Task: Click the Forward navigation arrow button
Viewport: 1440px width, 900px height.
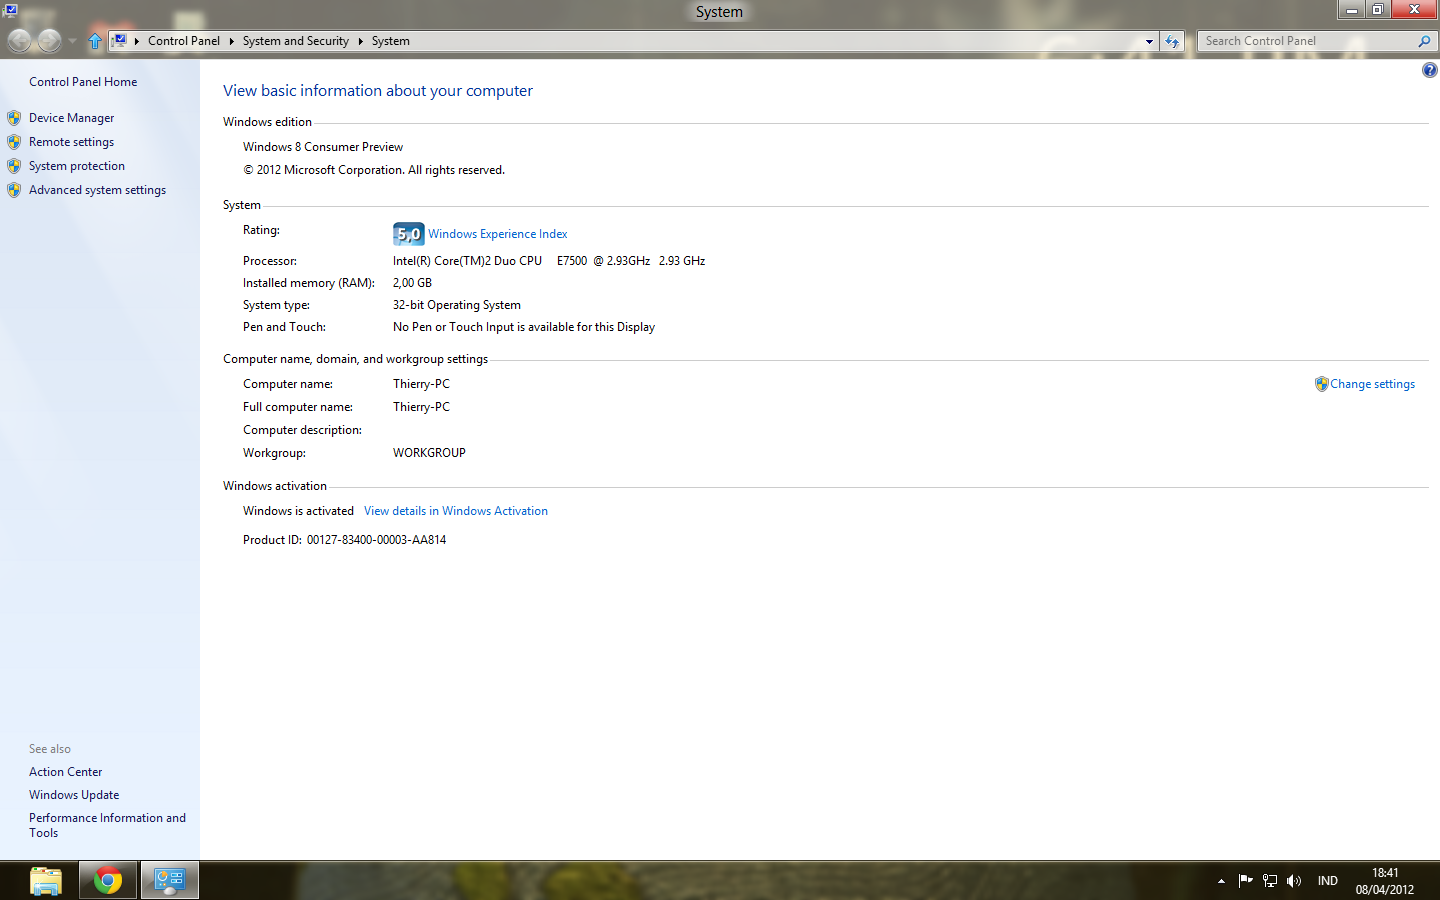Action: tap(49, 41)
